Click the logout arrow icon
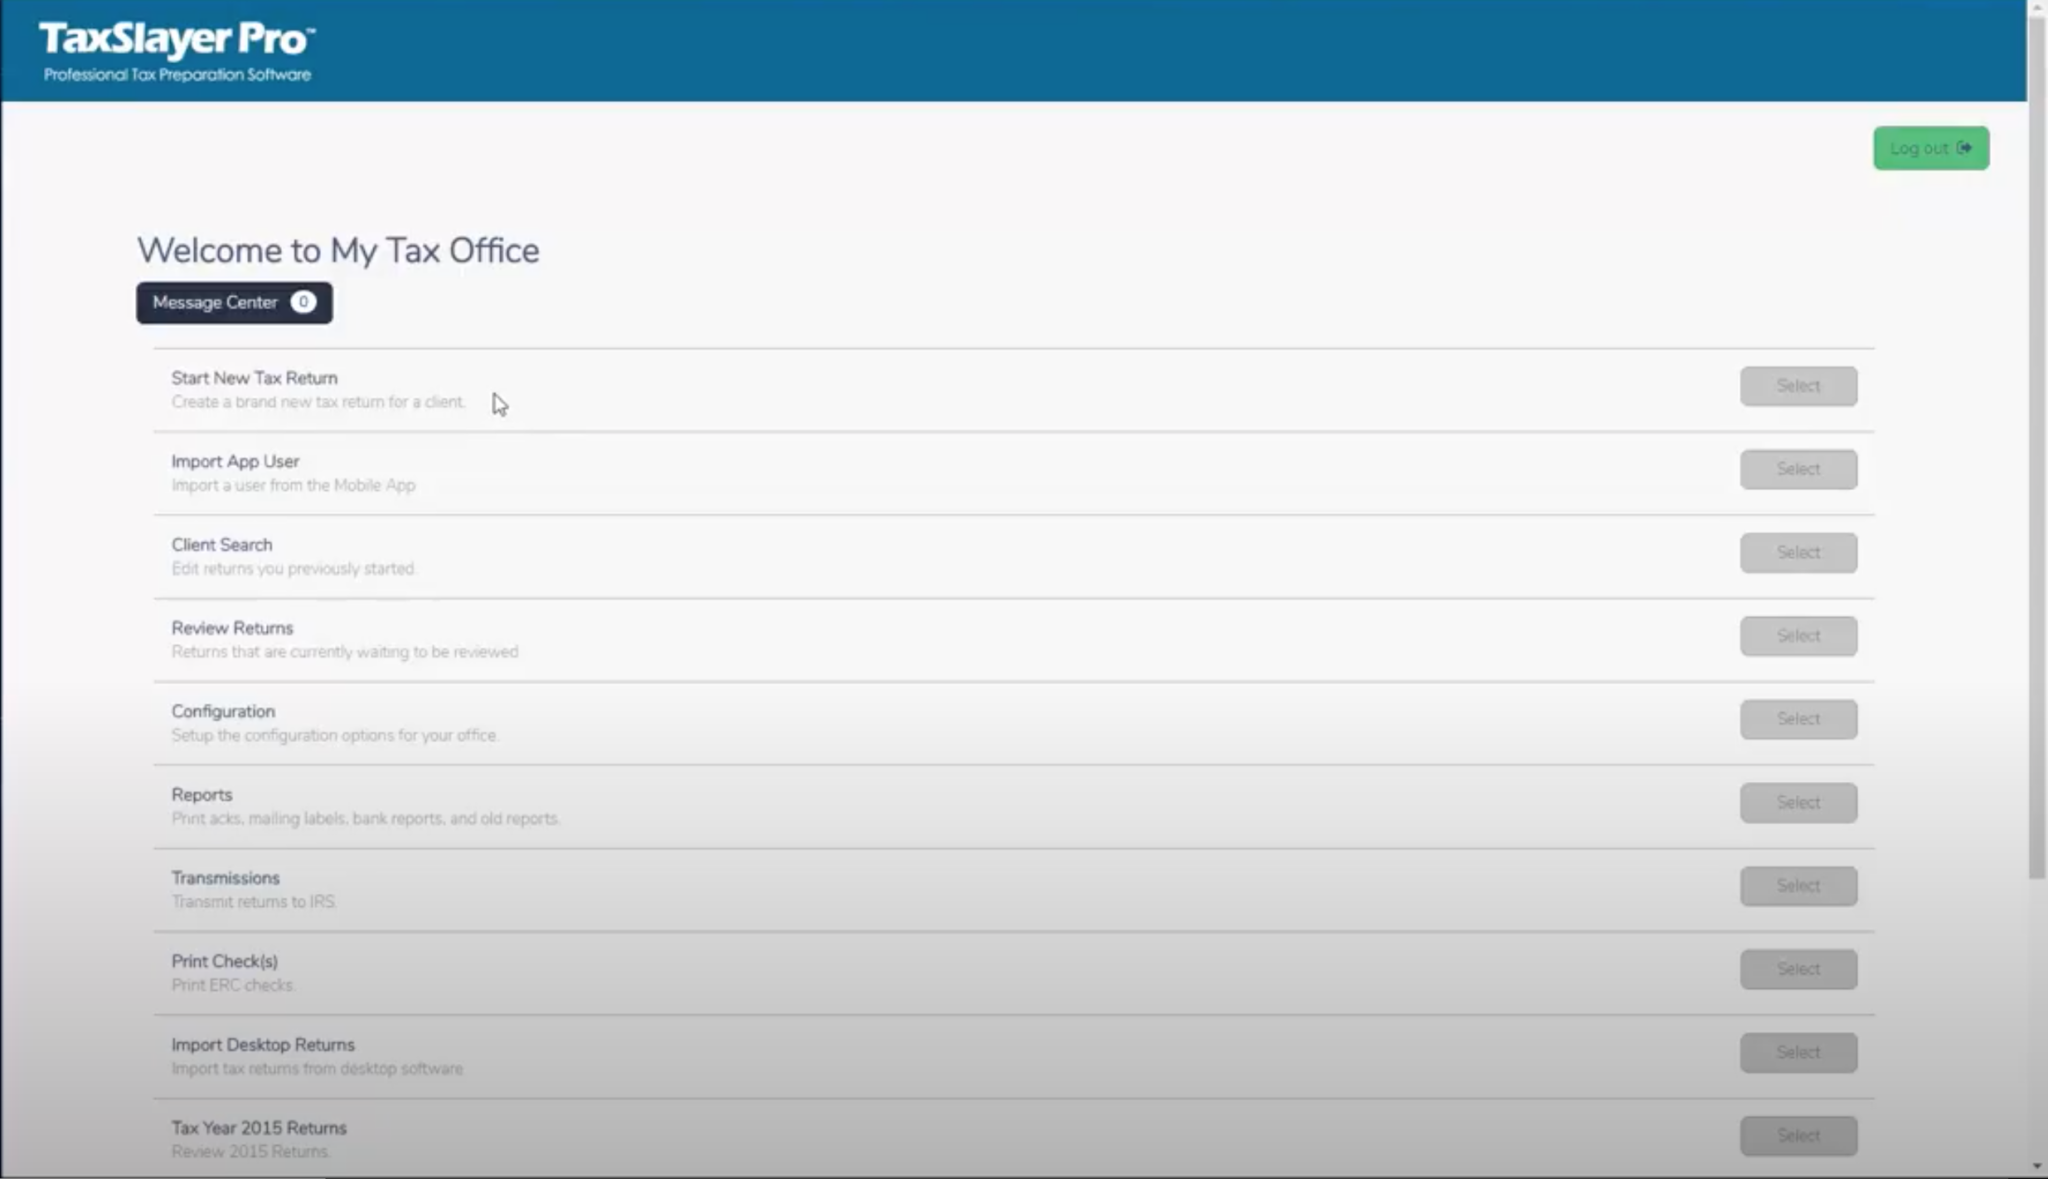The height and width of the screenshot is (1179, 2048). (1964, 147)
